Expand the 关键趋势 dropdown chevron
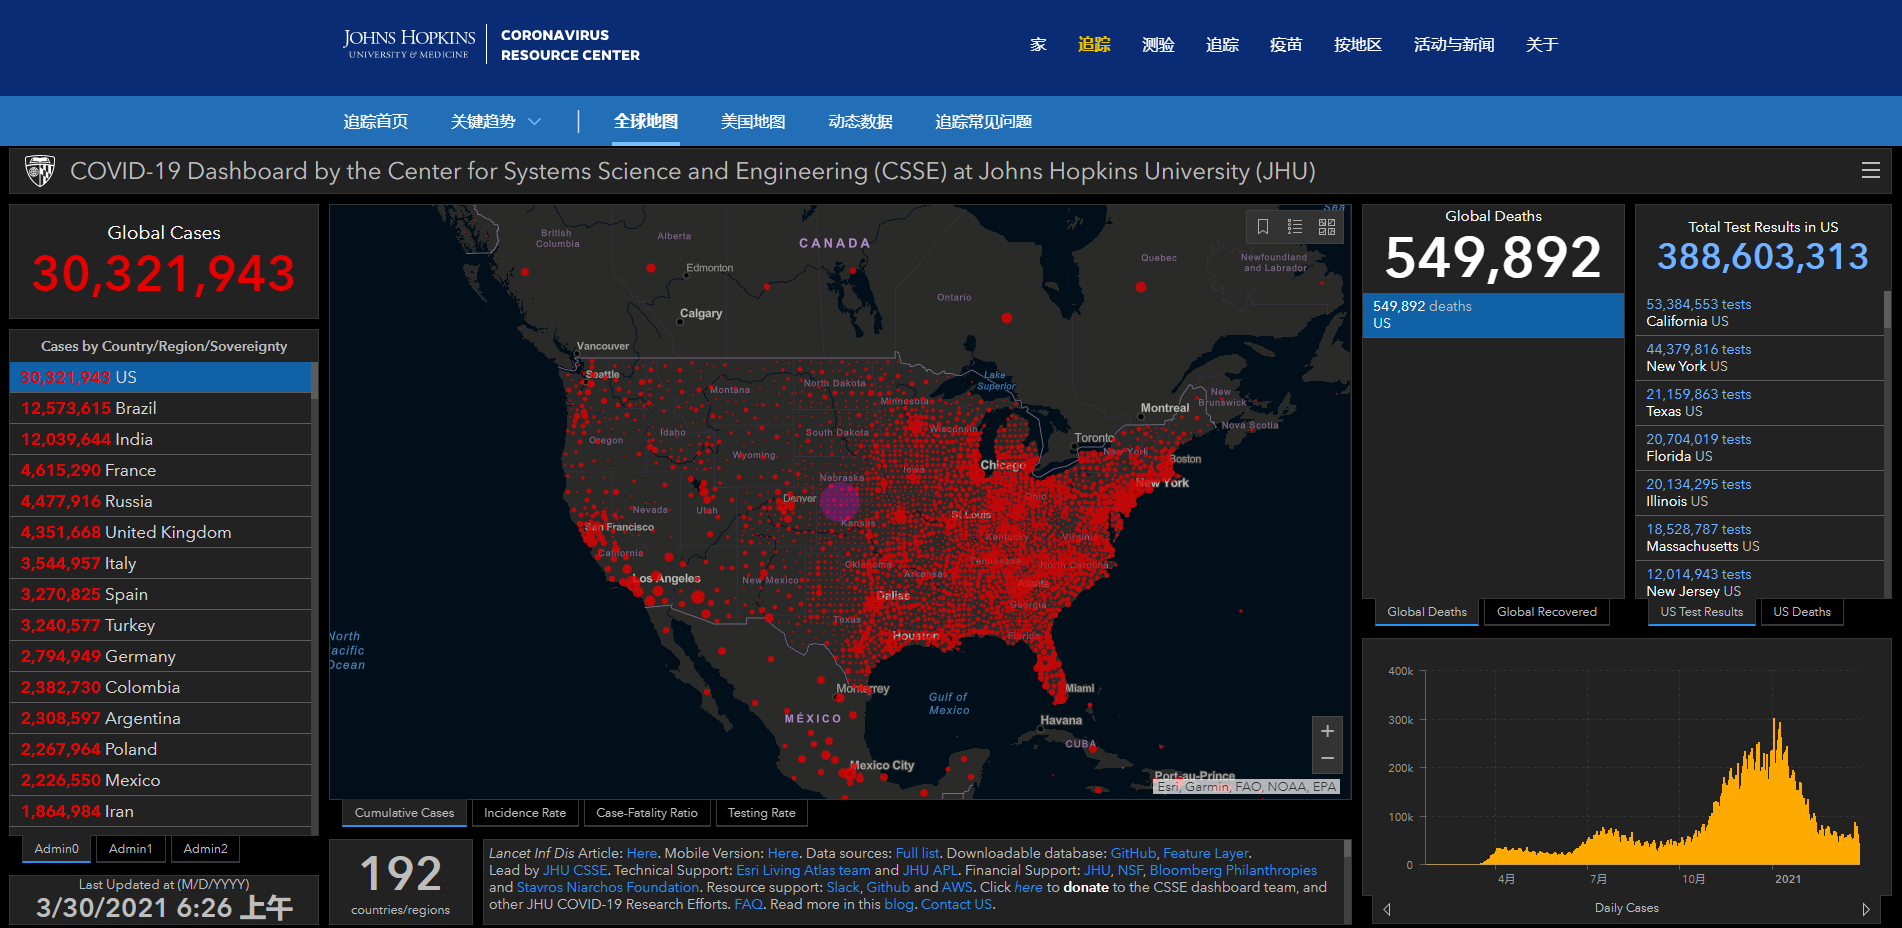Viewport: 1902px width, 928px height. [x=535, y=122]
